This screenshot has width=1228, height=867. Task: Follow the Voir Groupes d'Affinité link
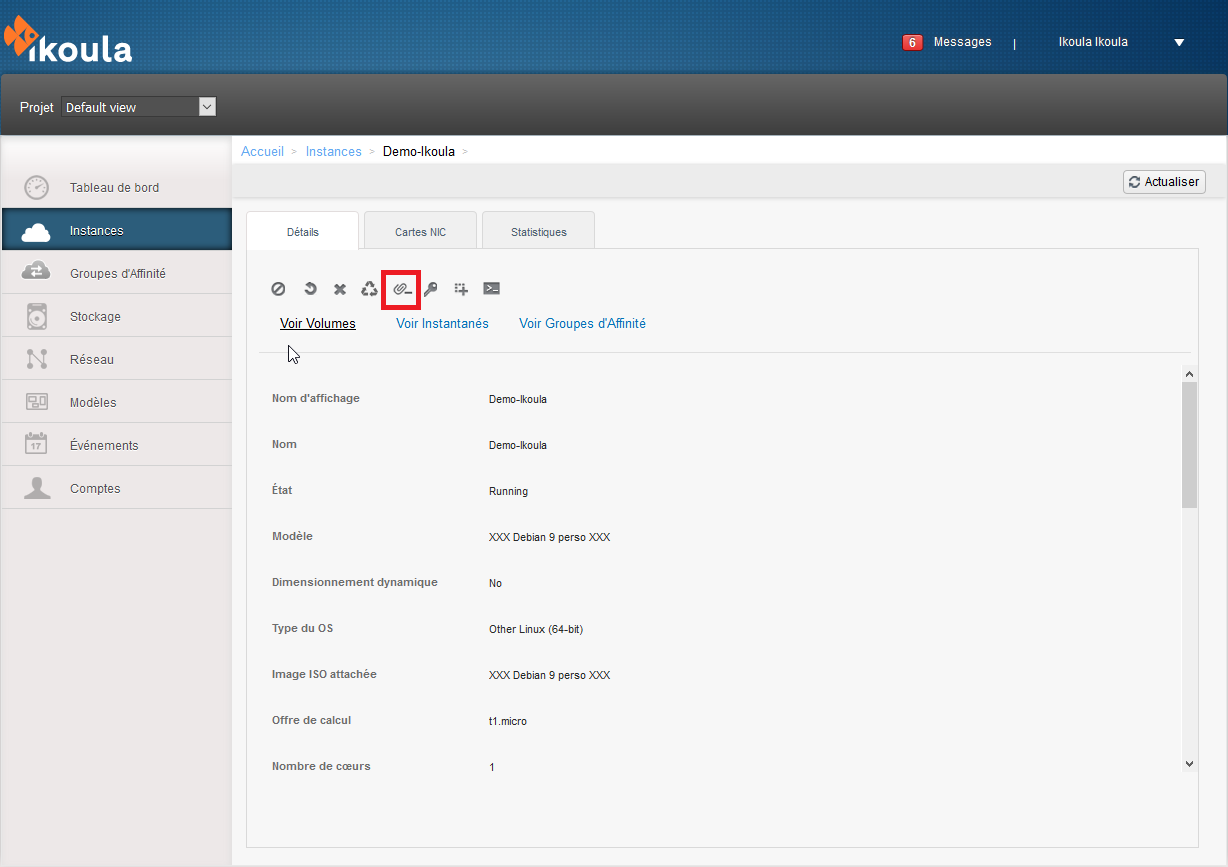pyautogui.click(x=582, y=323)
